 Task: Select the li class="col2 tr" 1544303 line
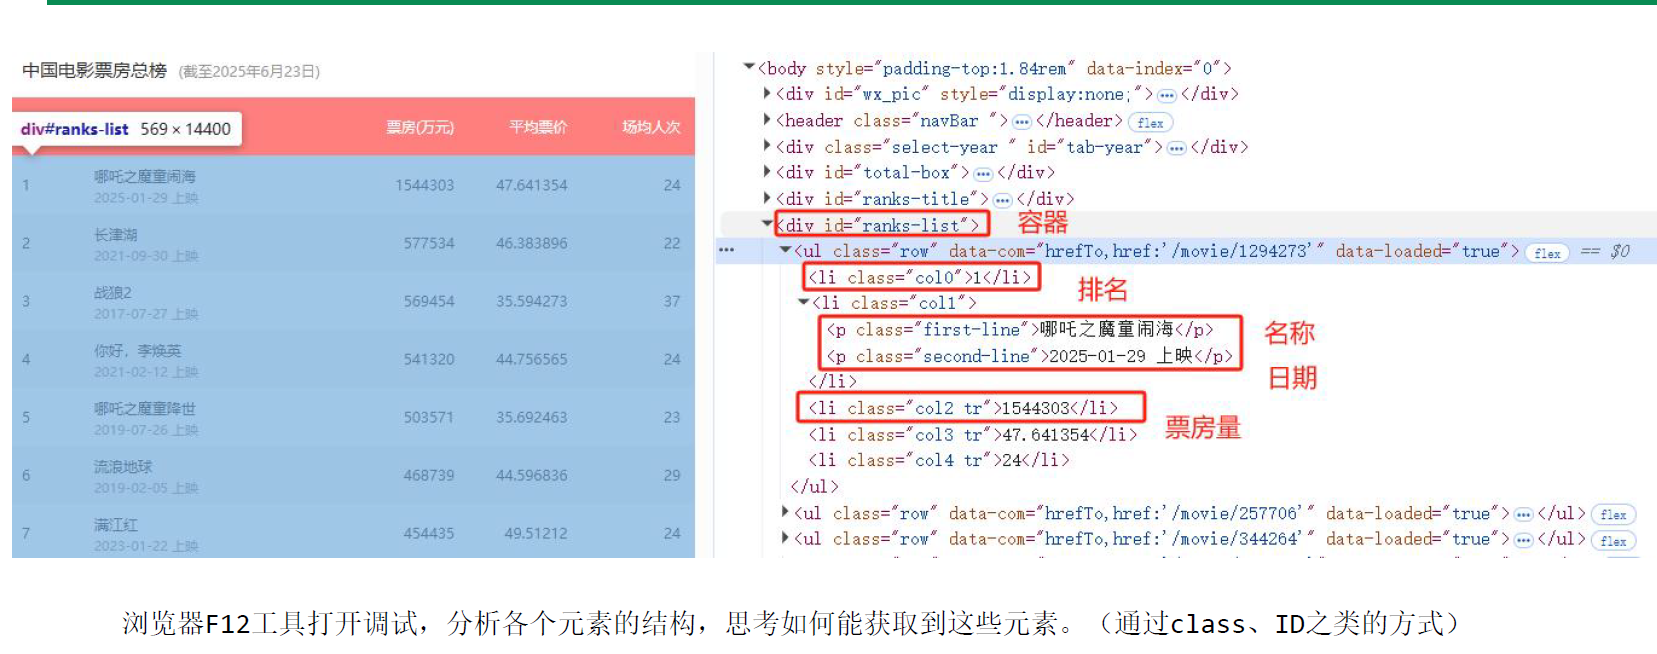click(963, 408)
